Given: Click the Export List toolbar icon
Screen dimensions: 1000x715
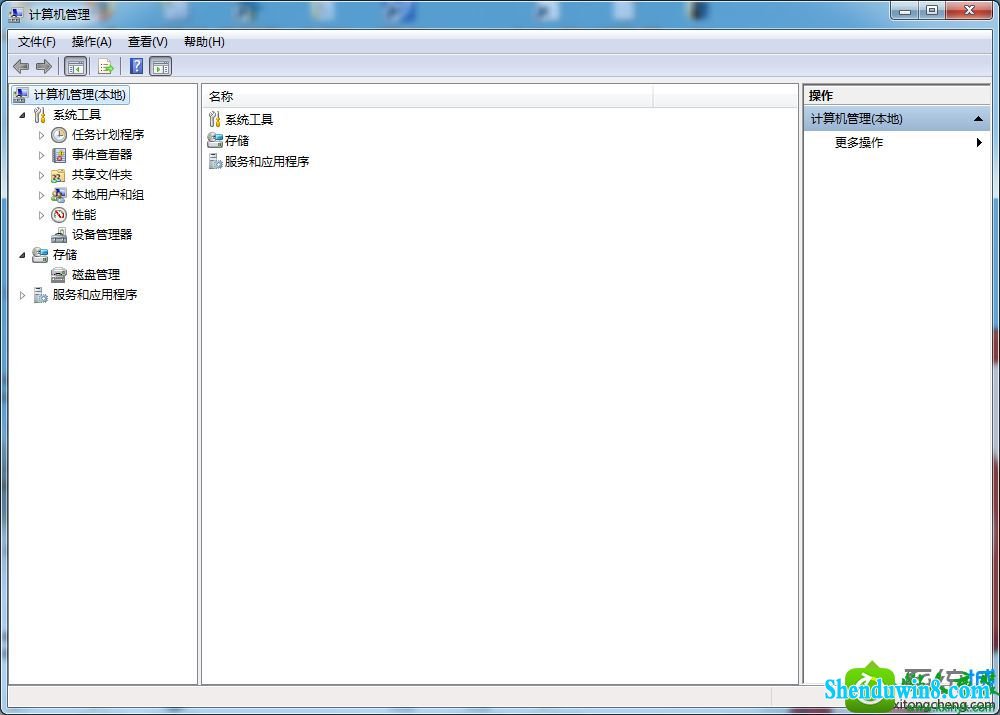Looking at the screenshot, I should coord(106,66).
